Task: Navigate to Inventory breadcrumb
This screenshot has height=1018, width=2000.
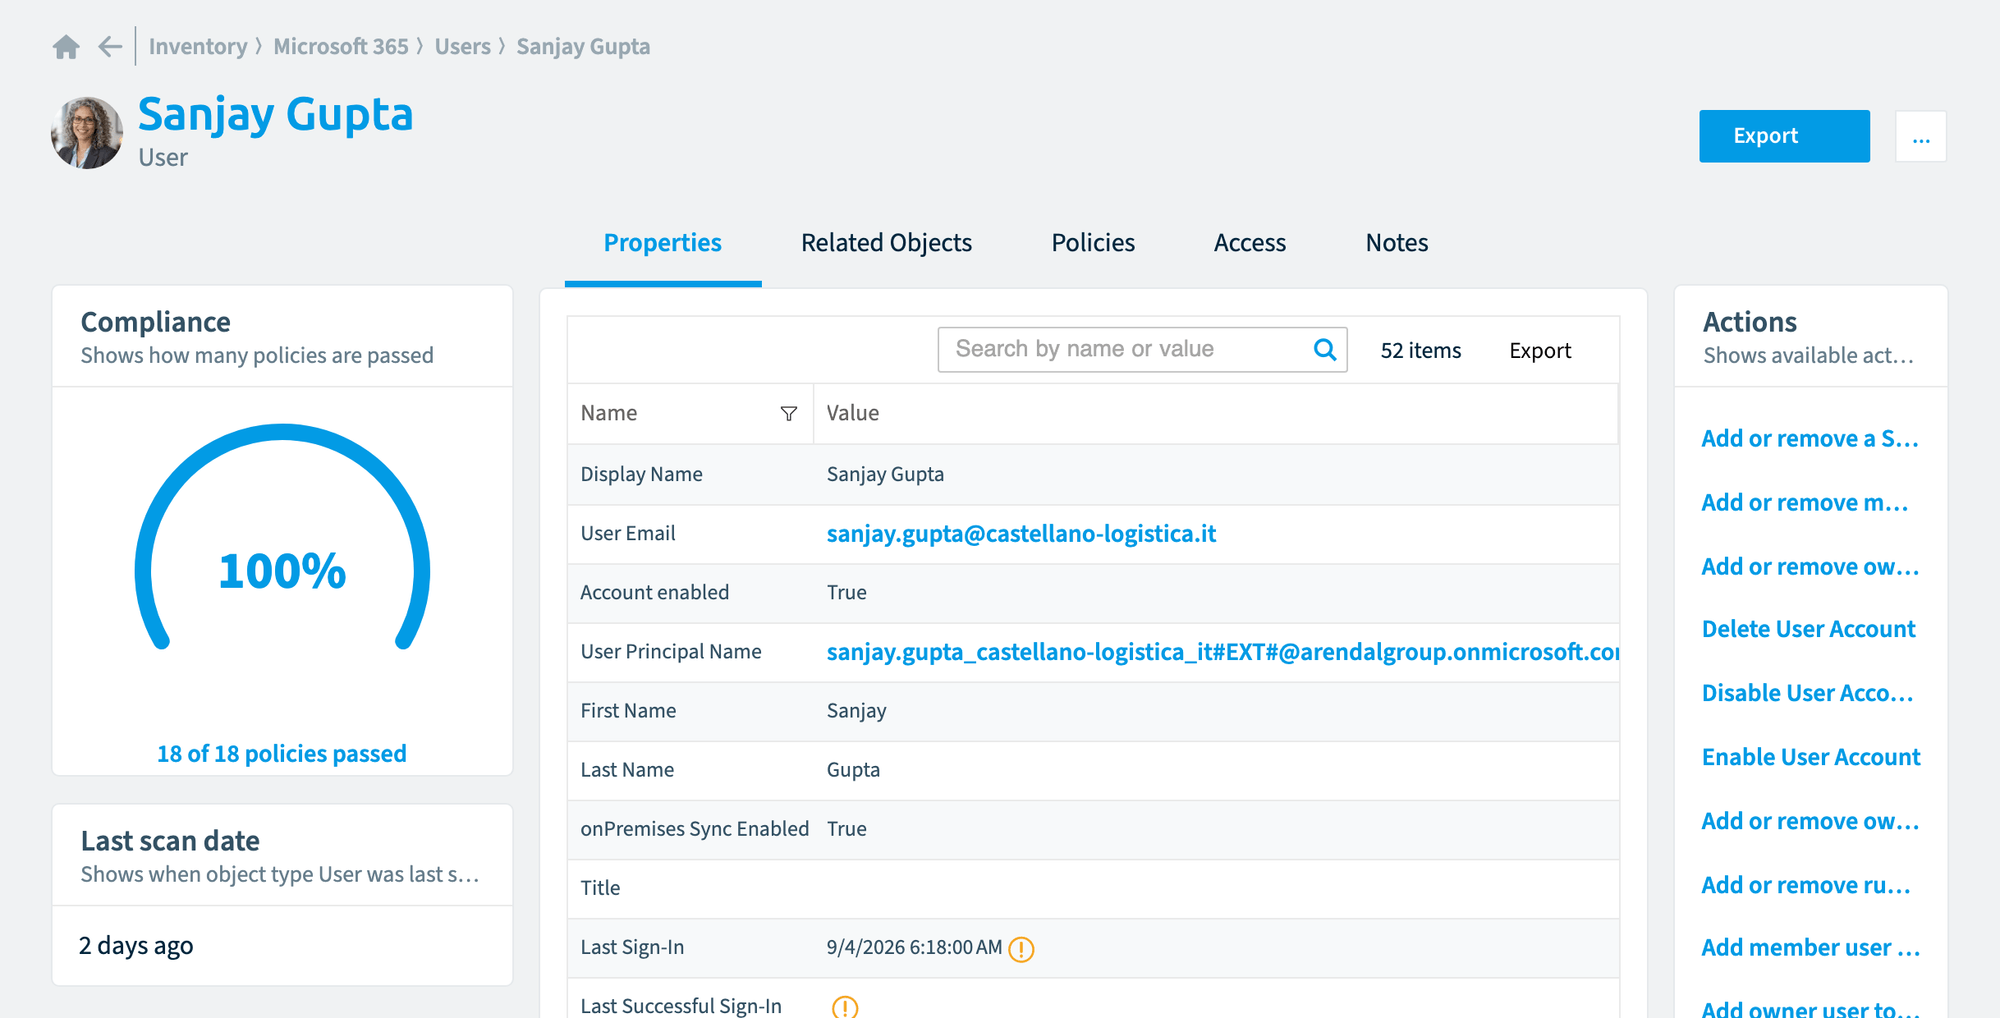Action: pyautogui.click(x=198, y=47)
